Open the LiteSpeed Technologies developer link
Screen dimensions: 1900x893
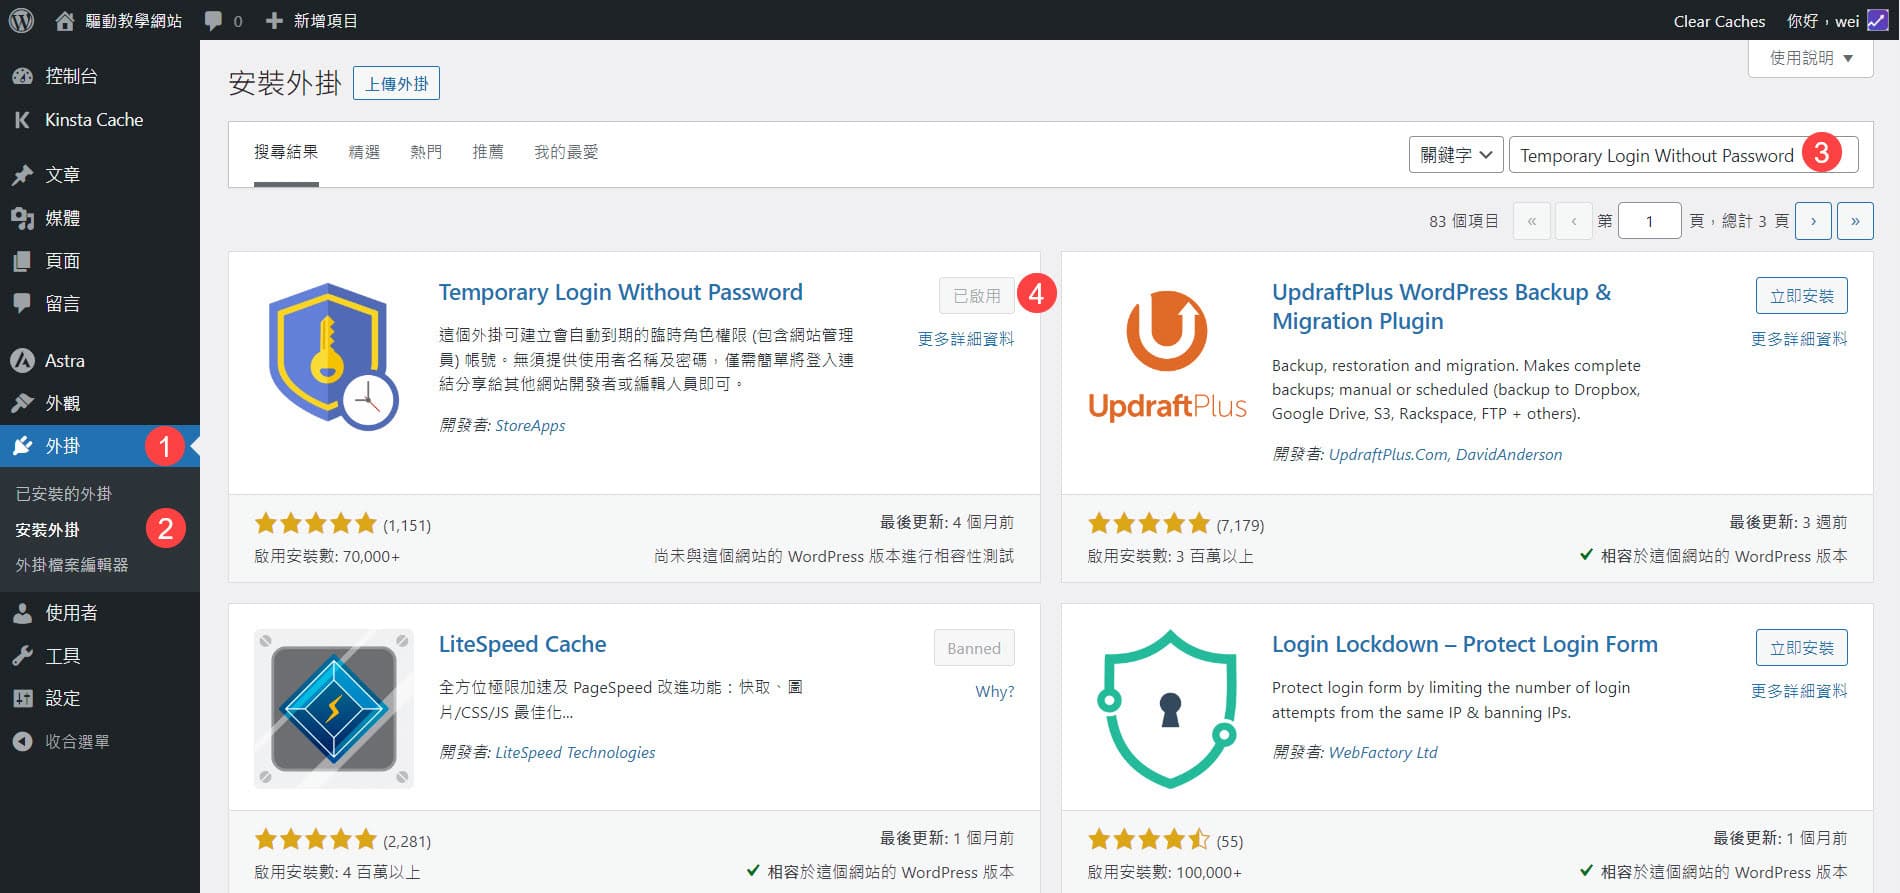575,752
